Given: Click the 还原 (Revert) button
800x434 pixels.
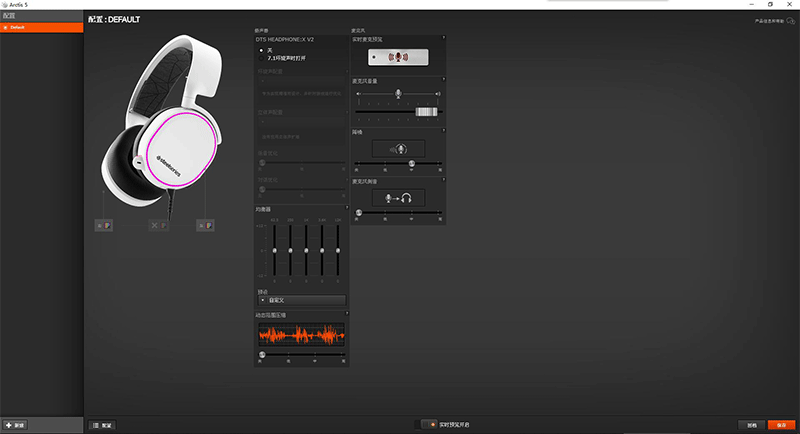Looking at the screenshot, I should pos(752,425).
